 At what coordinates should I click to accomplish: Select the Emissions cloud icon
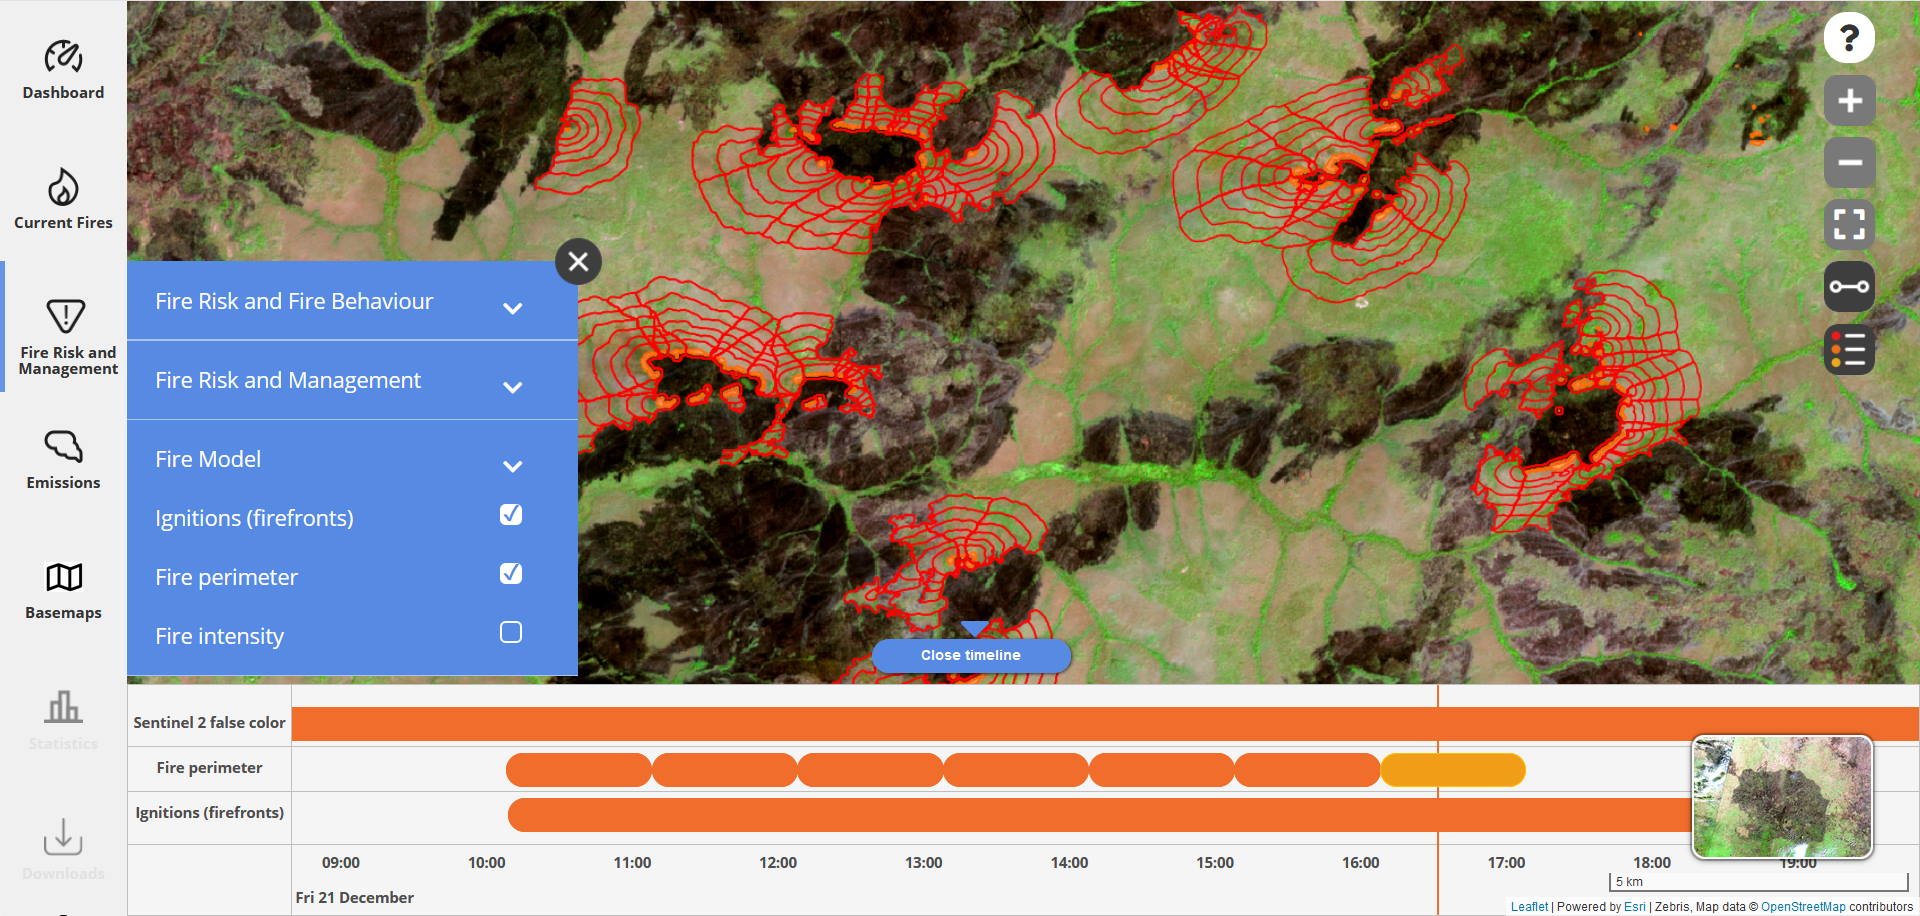[63, 459]
